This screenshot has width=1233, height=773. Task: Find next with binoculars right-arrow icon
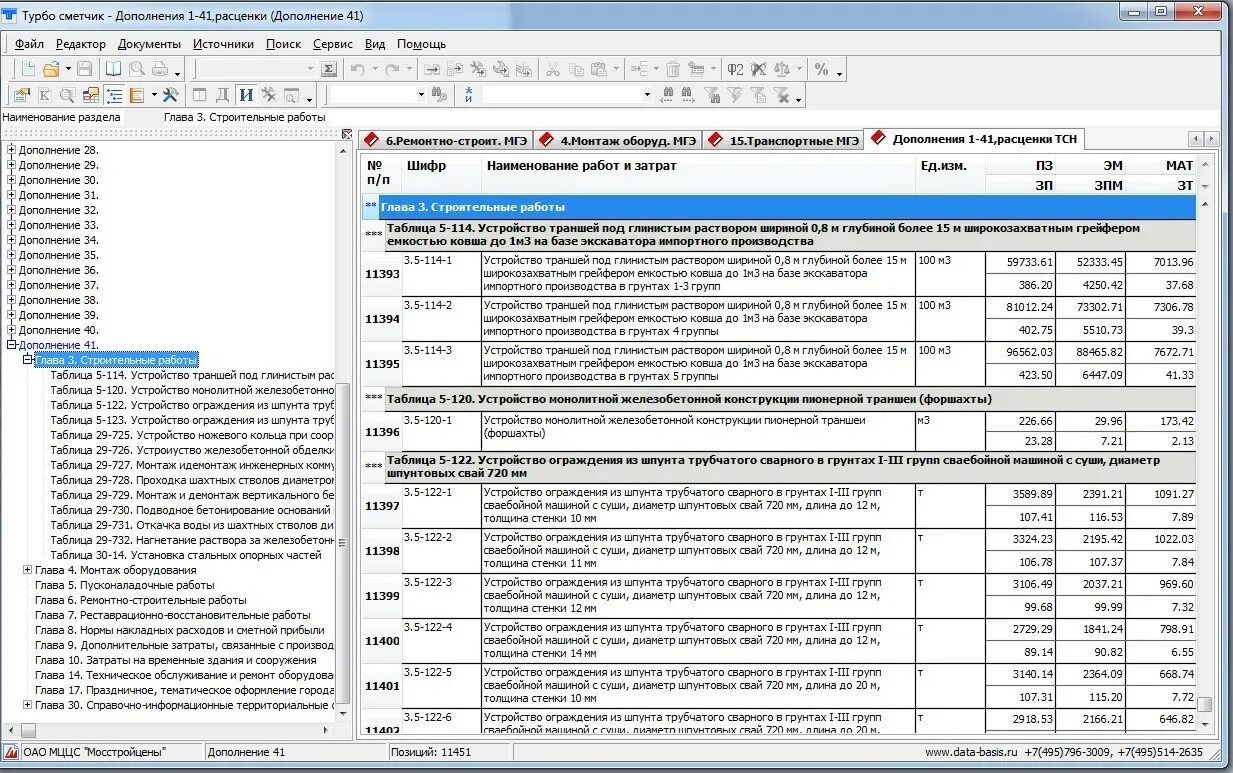coord(687,95)
